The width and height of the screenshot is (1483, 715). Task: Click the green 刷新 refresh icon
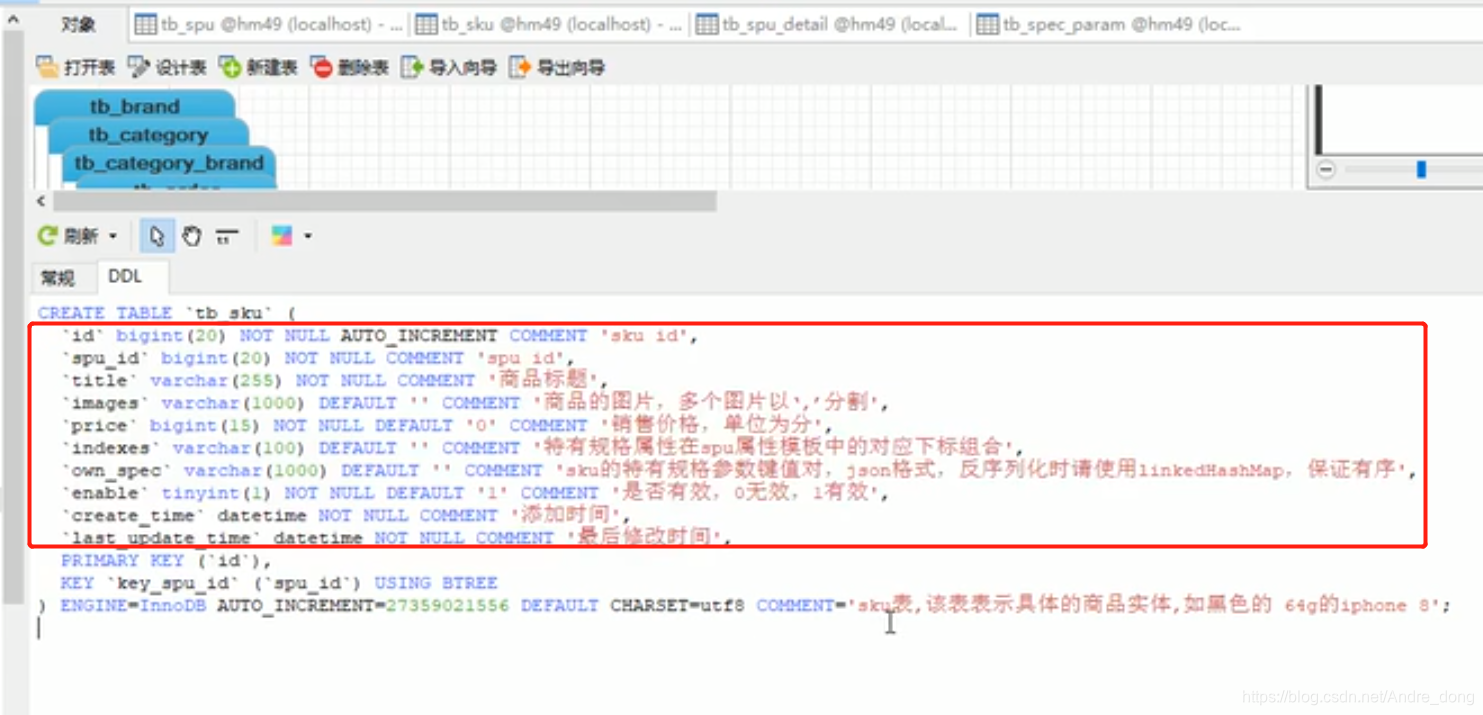(x=47, y=236)
